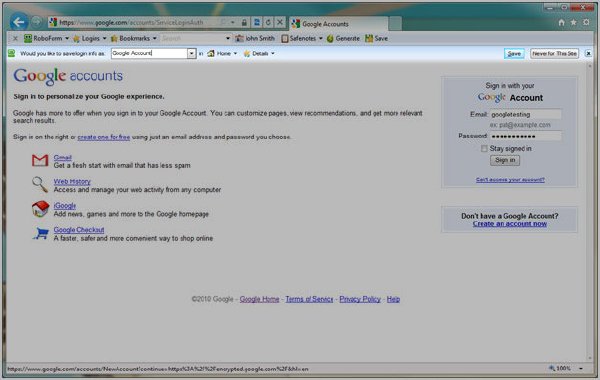The image size is (600, 380).
Task: Click the compatibility view icon in address bar
Action: click(x=257, y=23)
